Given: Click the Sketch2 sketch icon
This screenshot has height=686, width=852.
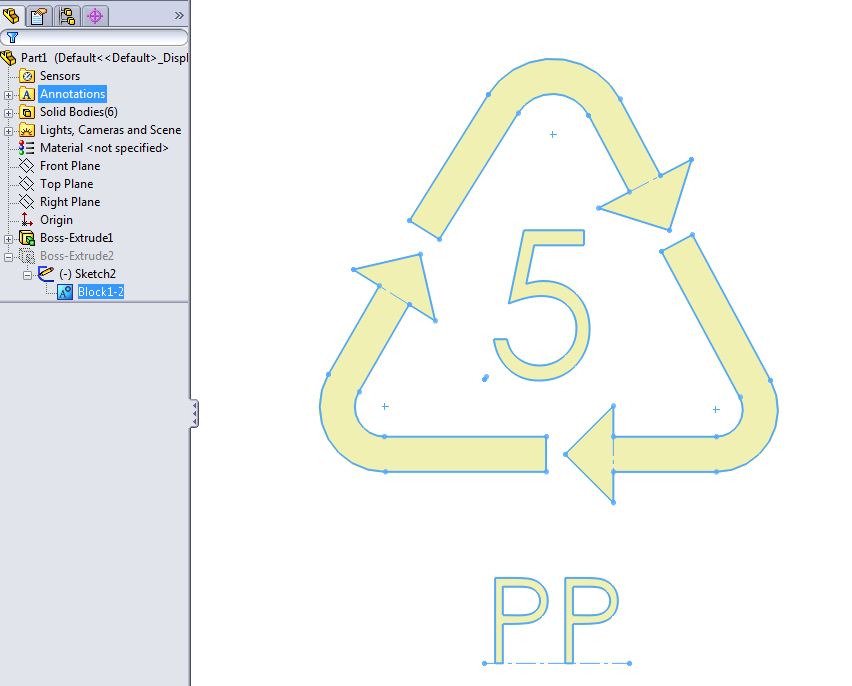Looking at the screenshot, I should click(x=46, y=273).
